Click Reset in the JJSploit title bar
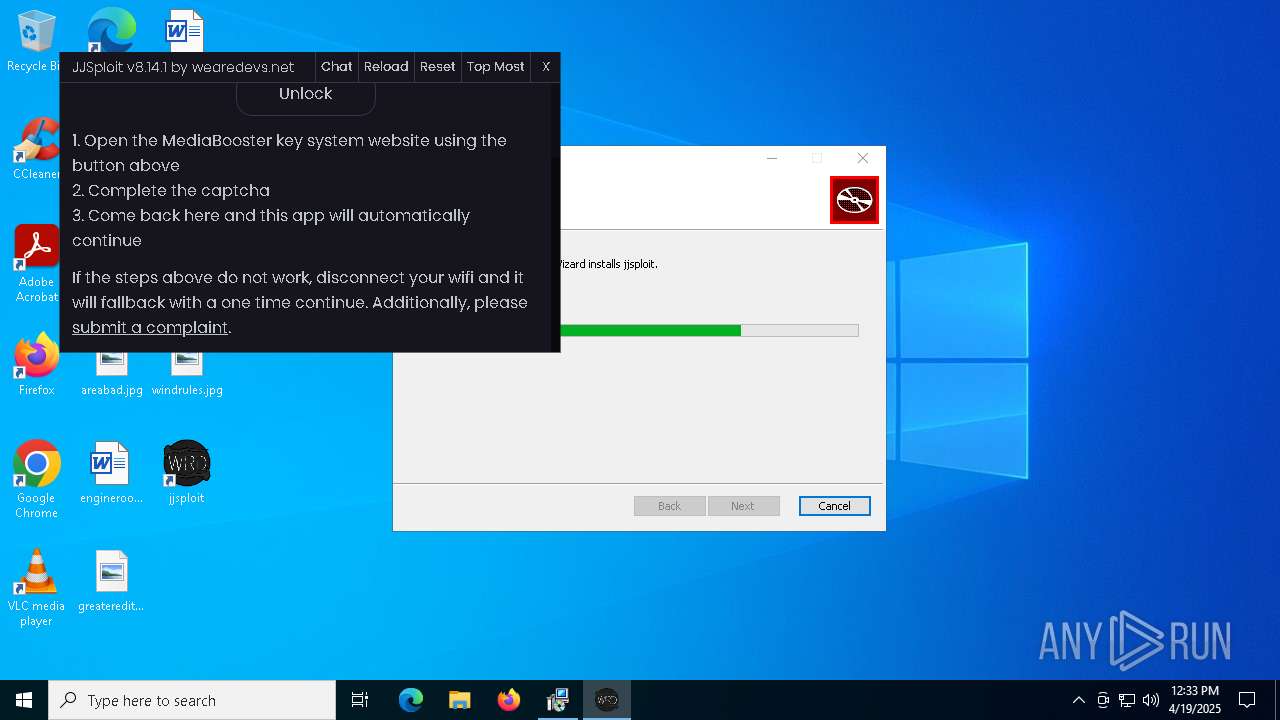The height and width of the screenshot is (720, 1280). [x=437, y=67]
